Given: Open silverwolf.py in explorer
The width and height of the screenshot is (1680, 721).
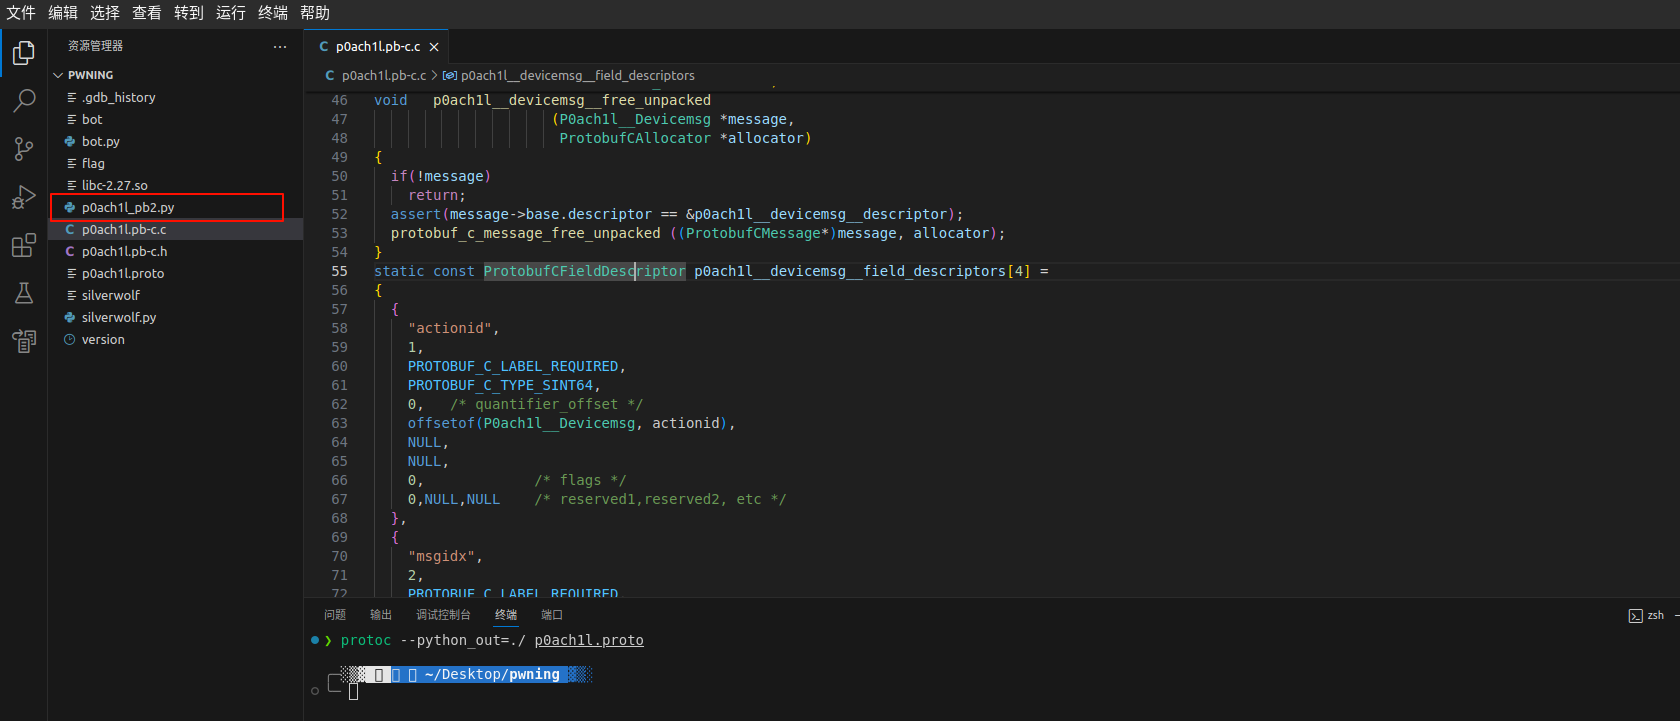Looking at the screenshot, I should (x=176, y=317).
